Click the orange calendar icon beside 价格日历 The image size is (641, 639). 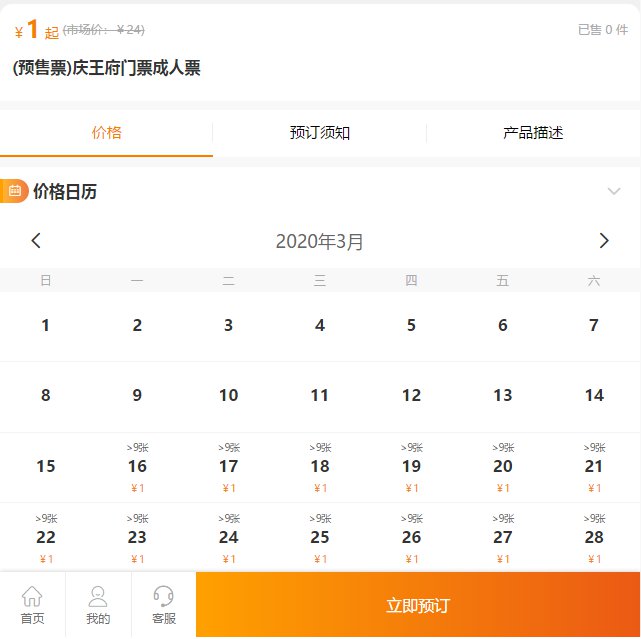(x=14, y=191)
